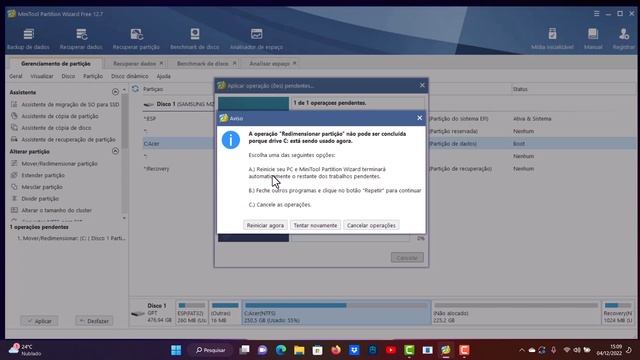Select ESP(FAT32) block in disk map

(x=191, y=313)
